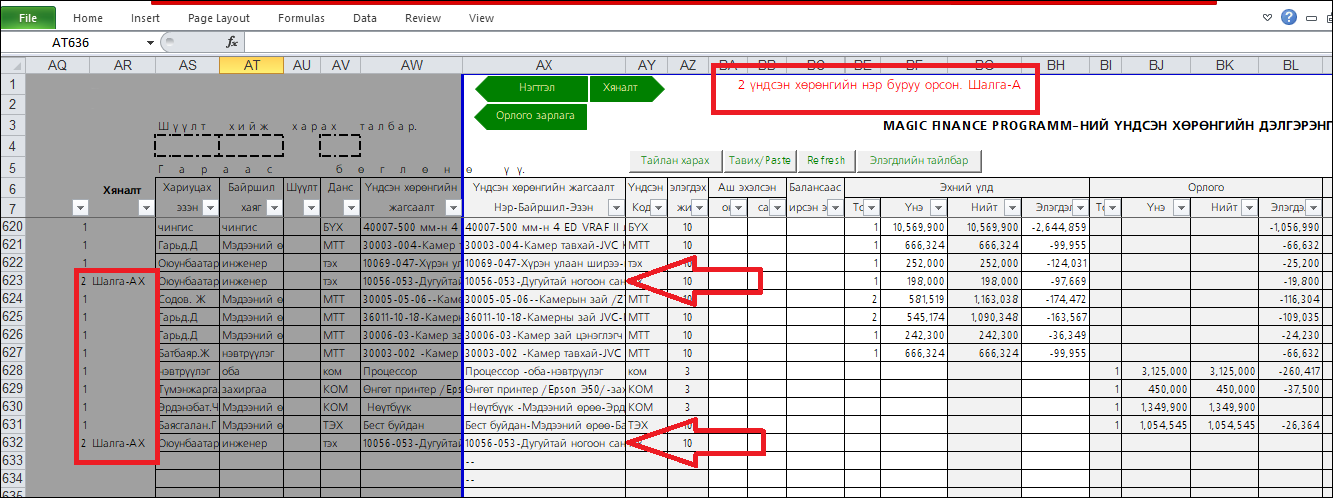Screen dimensions: 1333x498
Task: Click the Select All corner triangle
Action: pyautogui.click(x=12, y=65)
